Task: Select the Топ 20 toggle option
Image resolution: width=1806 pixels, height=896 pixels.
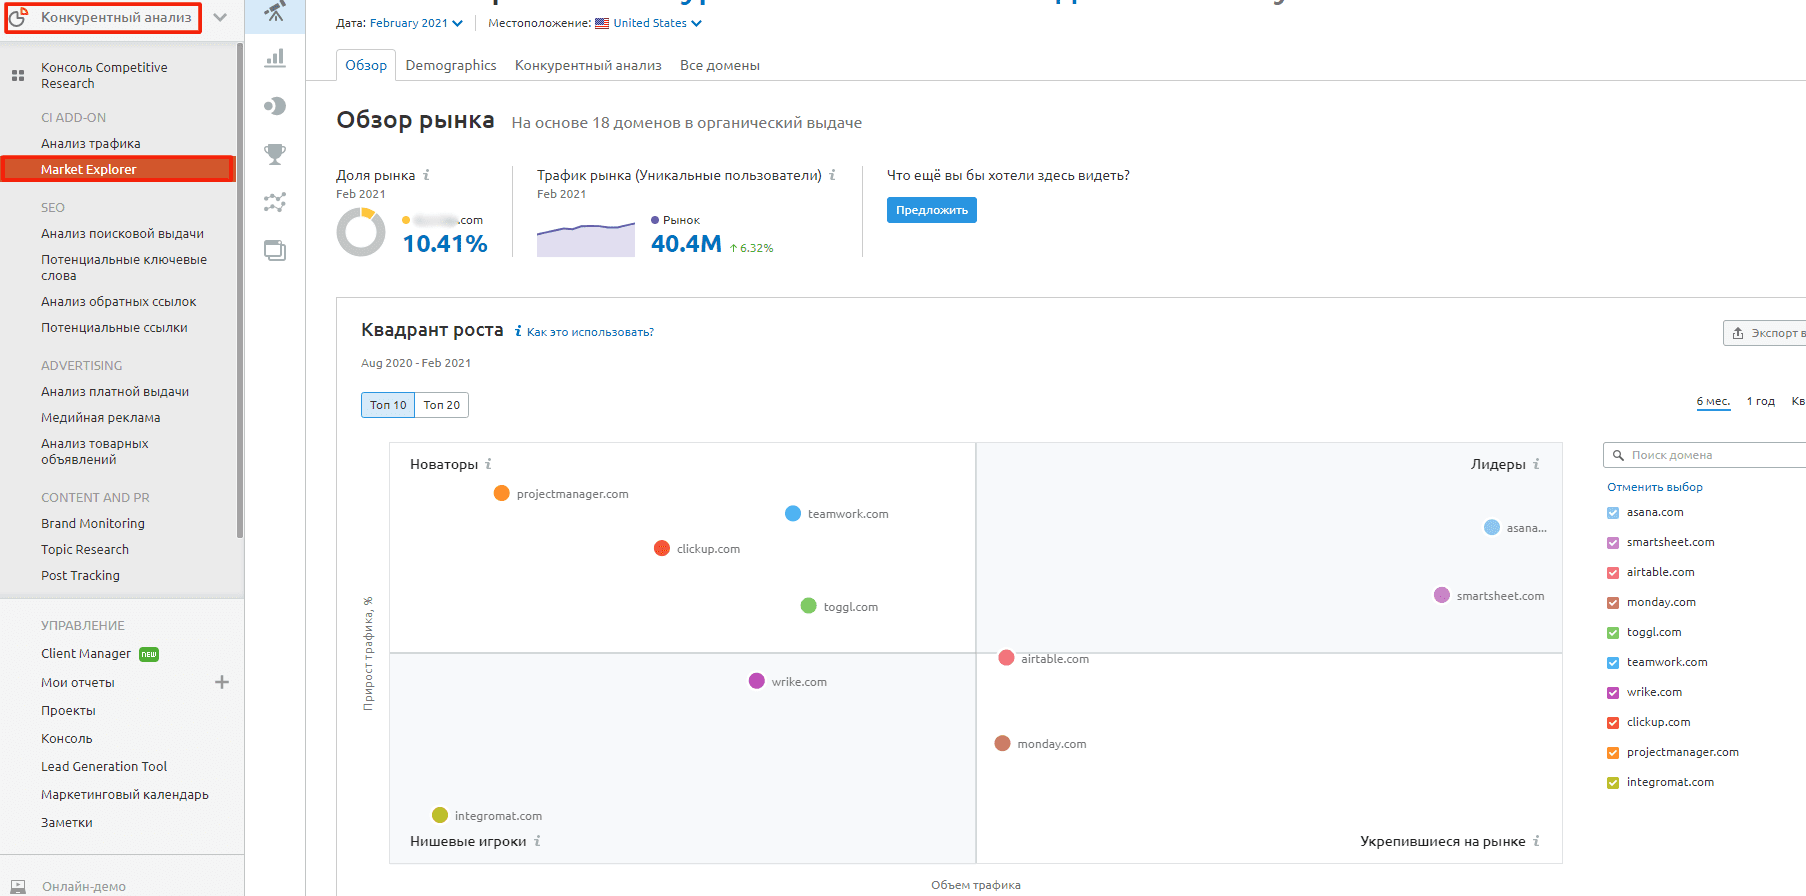Action: click(441, 405)
